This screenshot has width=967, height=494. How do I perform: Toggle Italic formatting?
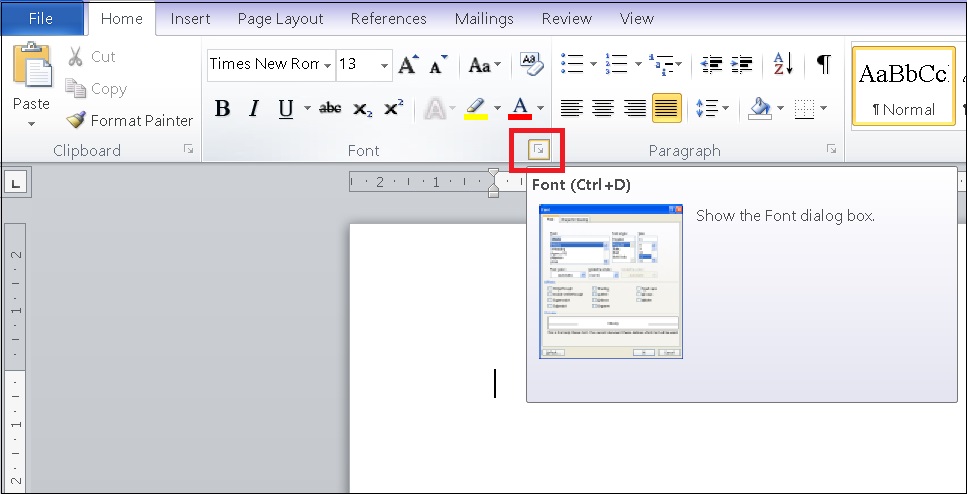pos(253,109)
